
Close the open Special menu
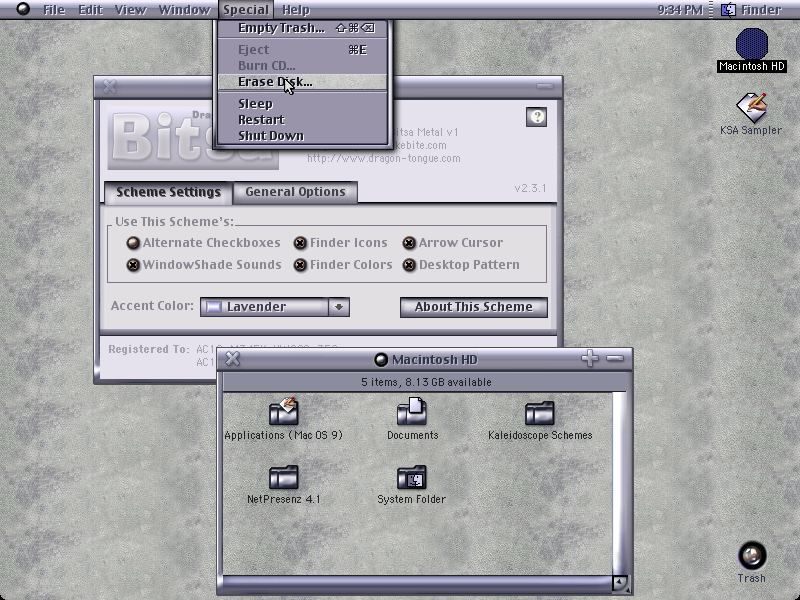[246, 10]
